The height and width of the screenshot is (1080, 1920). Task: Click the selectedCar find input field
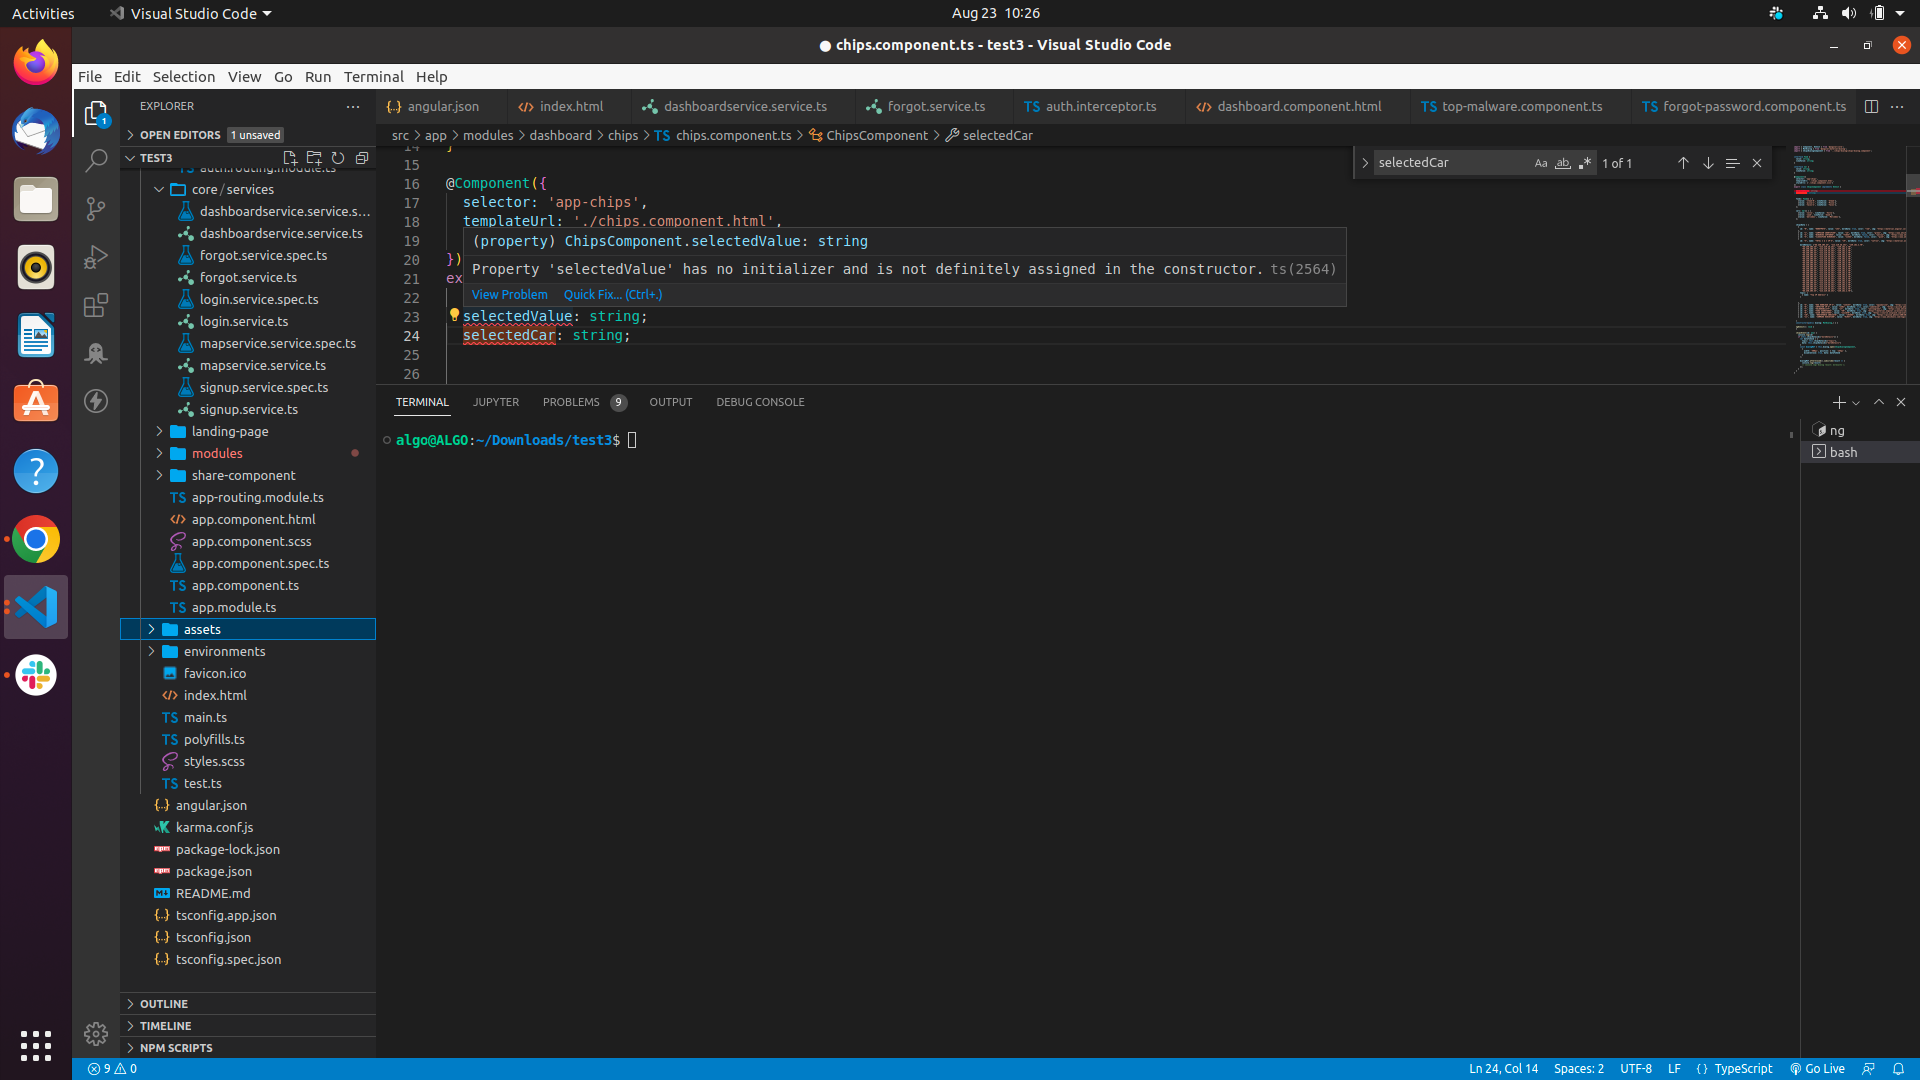(1450, 163)
